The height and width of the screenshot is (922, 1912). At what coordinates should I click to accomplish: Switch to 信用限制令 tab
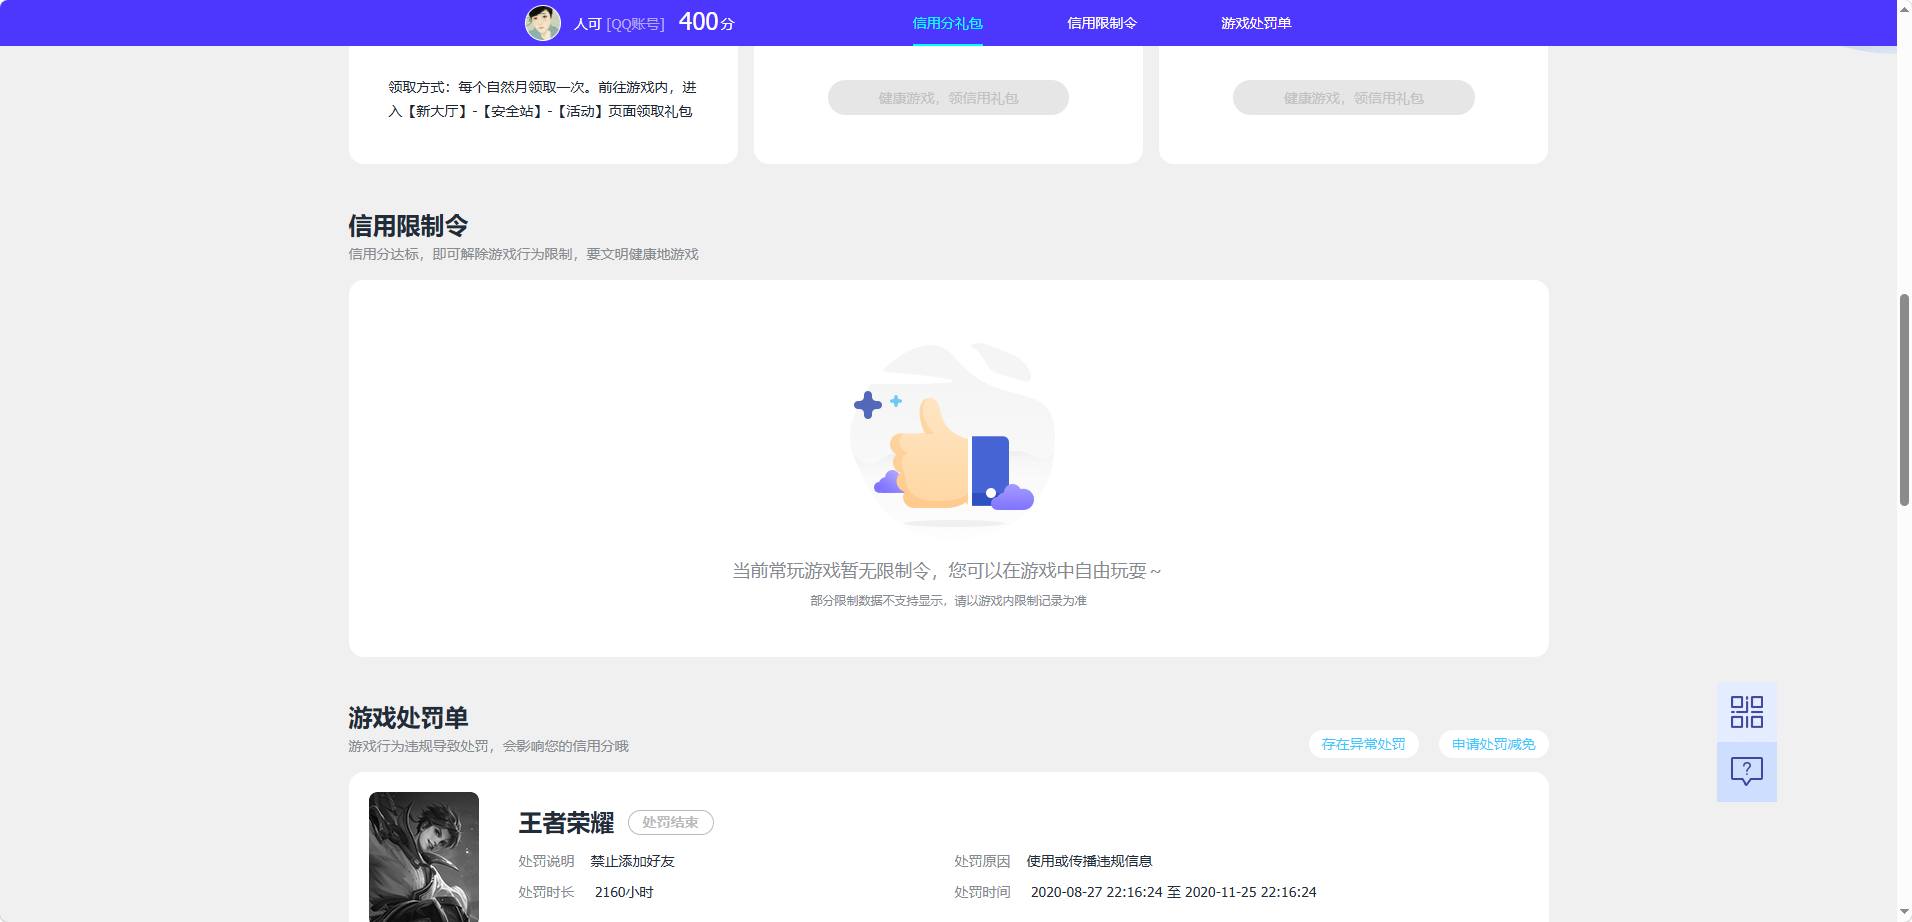tap(1101, 23)
